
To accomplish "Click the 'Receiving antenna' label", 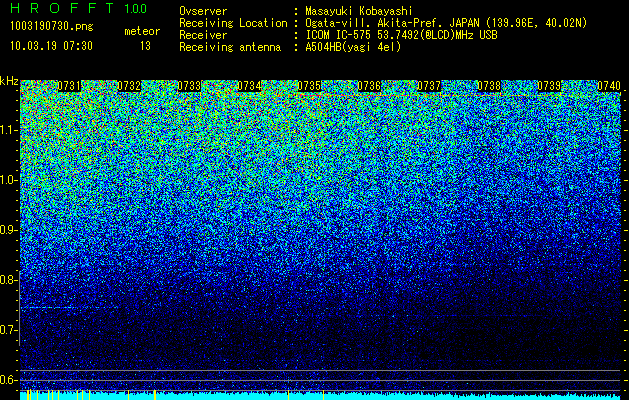I will click(230, 47).
